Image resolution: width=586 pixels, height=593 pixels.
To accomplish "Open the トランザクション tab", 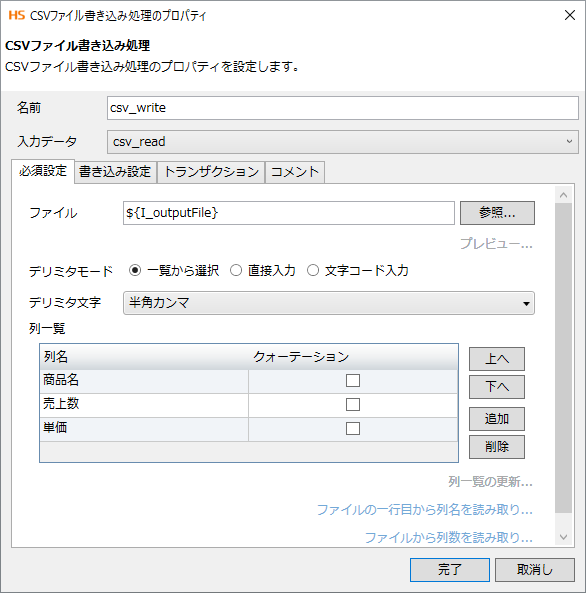I will pos(211,172).
